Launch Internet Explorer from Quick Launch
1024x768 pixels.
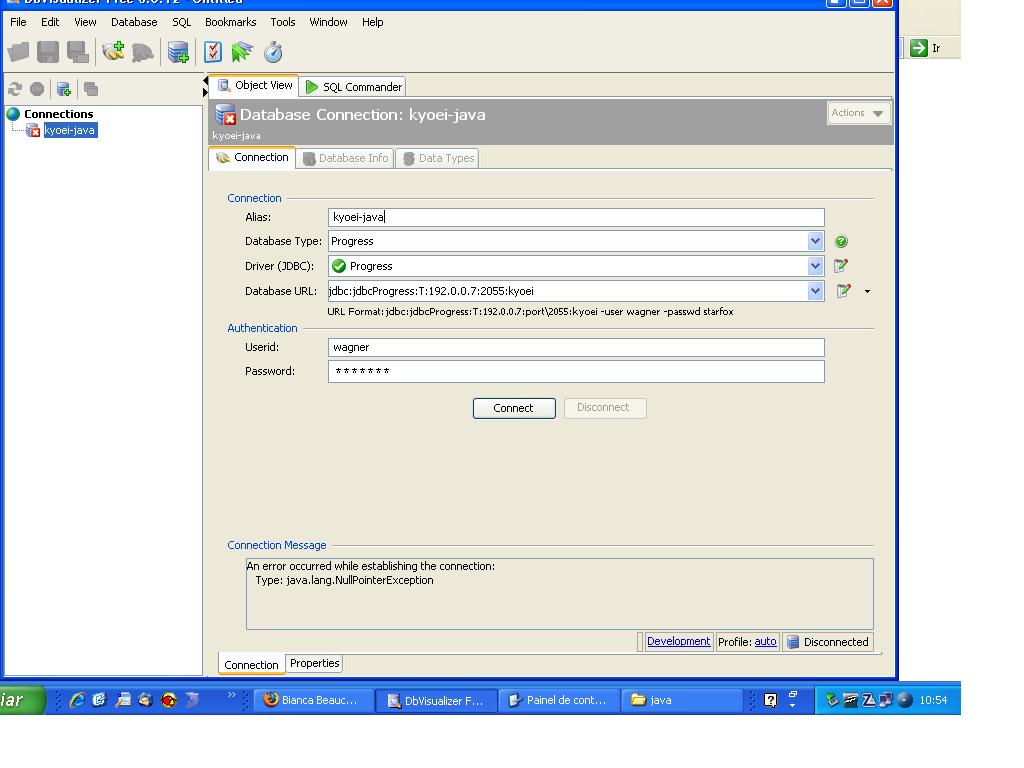[x=77, y=700]
